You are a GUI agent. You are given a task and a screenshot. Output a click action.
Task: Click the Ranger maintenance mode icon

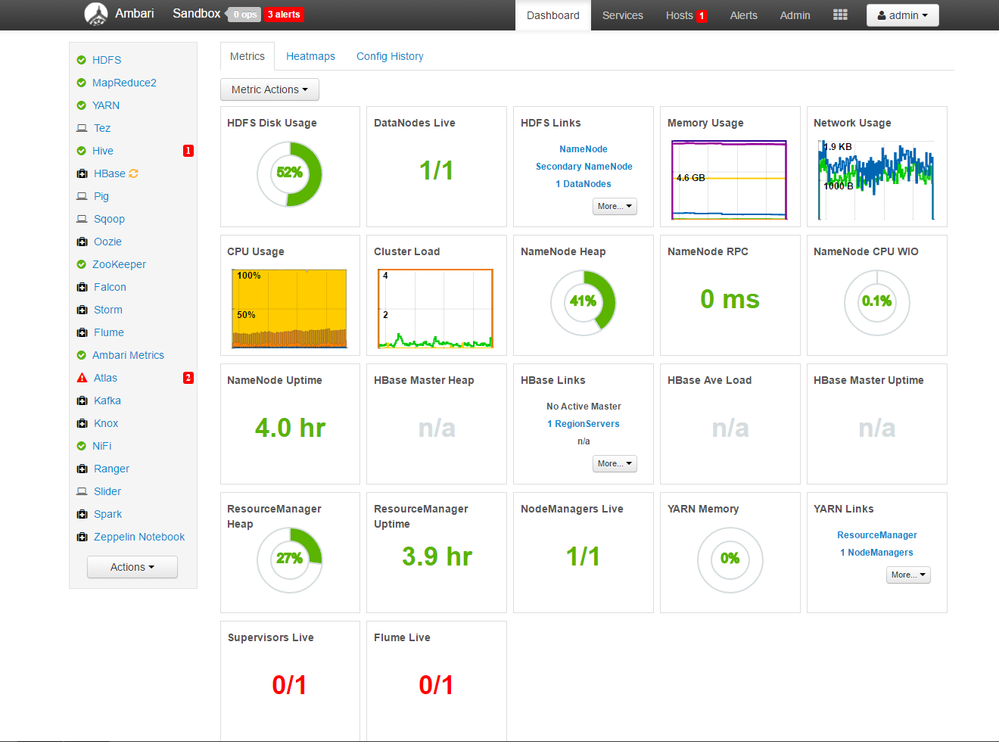82,469
